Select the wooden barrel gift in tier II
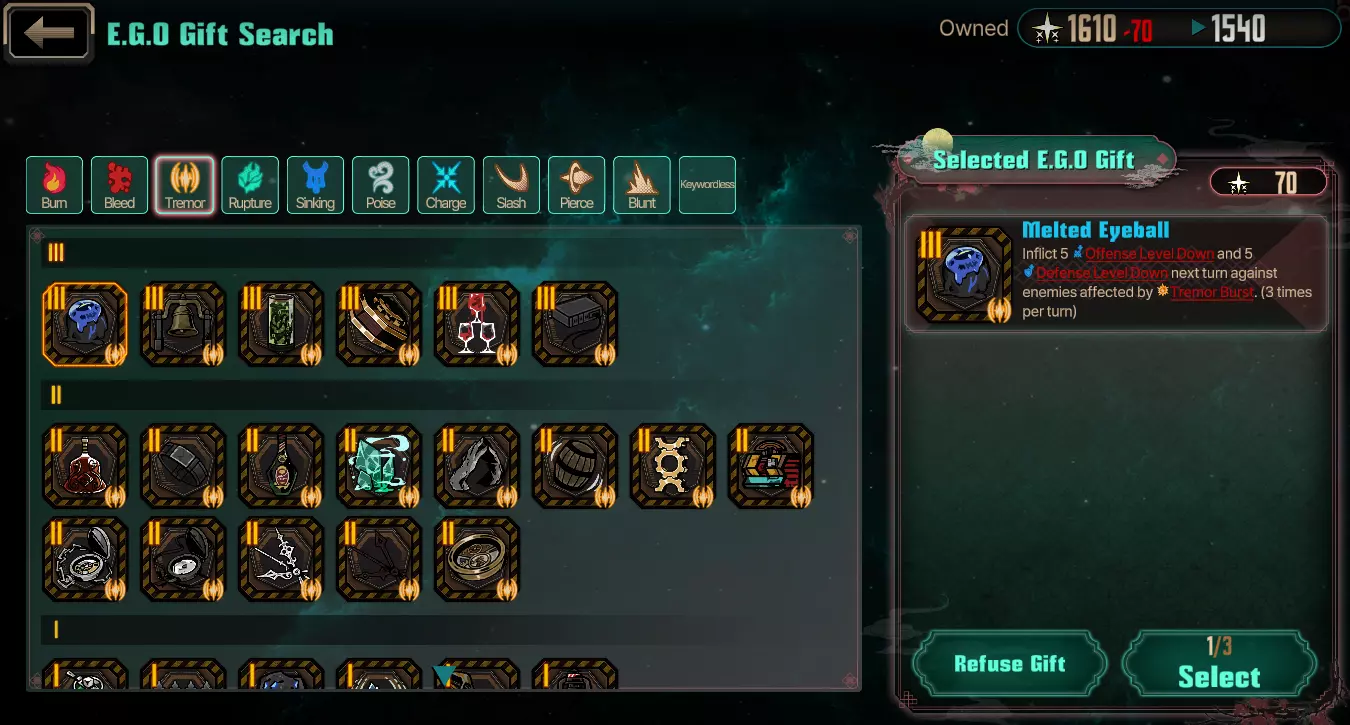Screen dimensions: 1350x725 574,466
